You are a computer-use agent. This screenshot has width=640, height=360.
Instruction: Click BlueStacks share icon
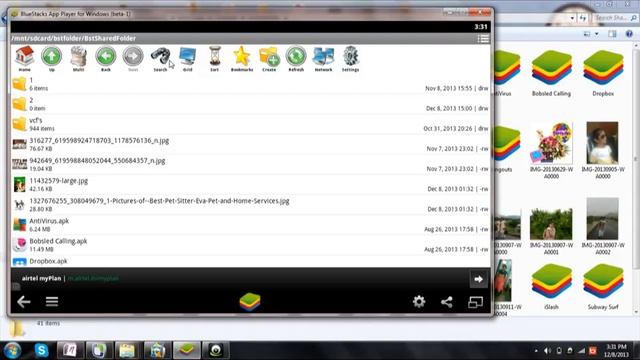click(x=447, y=302)
